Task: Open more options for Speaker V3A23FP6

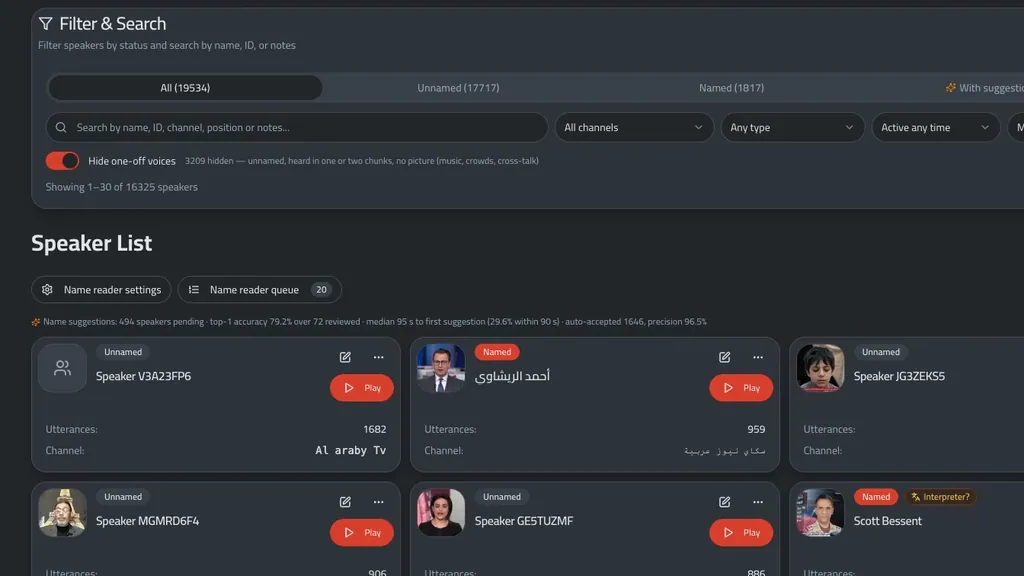Action: (x=379, y=357)
